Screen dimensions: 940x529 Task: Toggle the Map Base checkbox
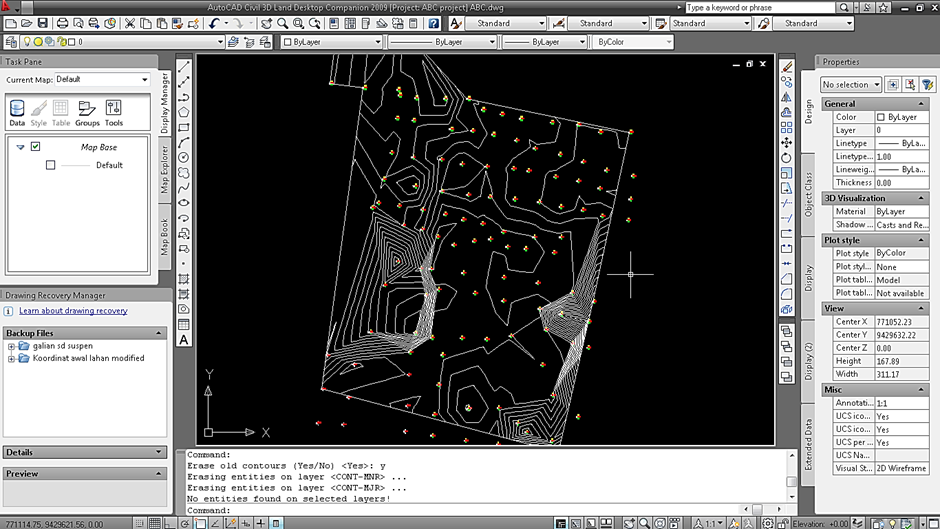pos(35,146)
